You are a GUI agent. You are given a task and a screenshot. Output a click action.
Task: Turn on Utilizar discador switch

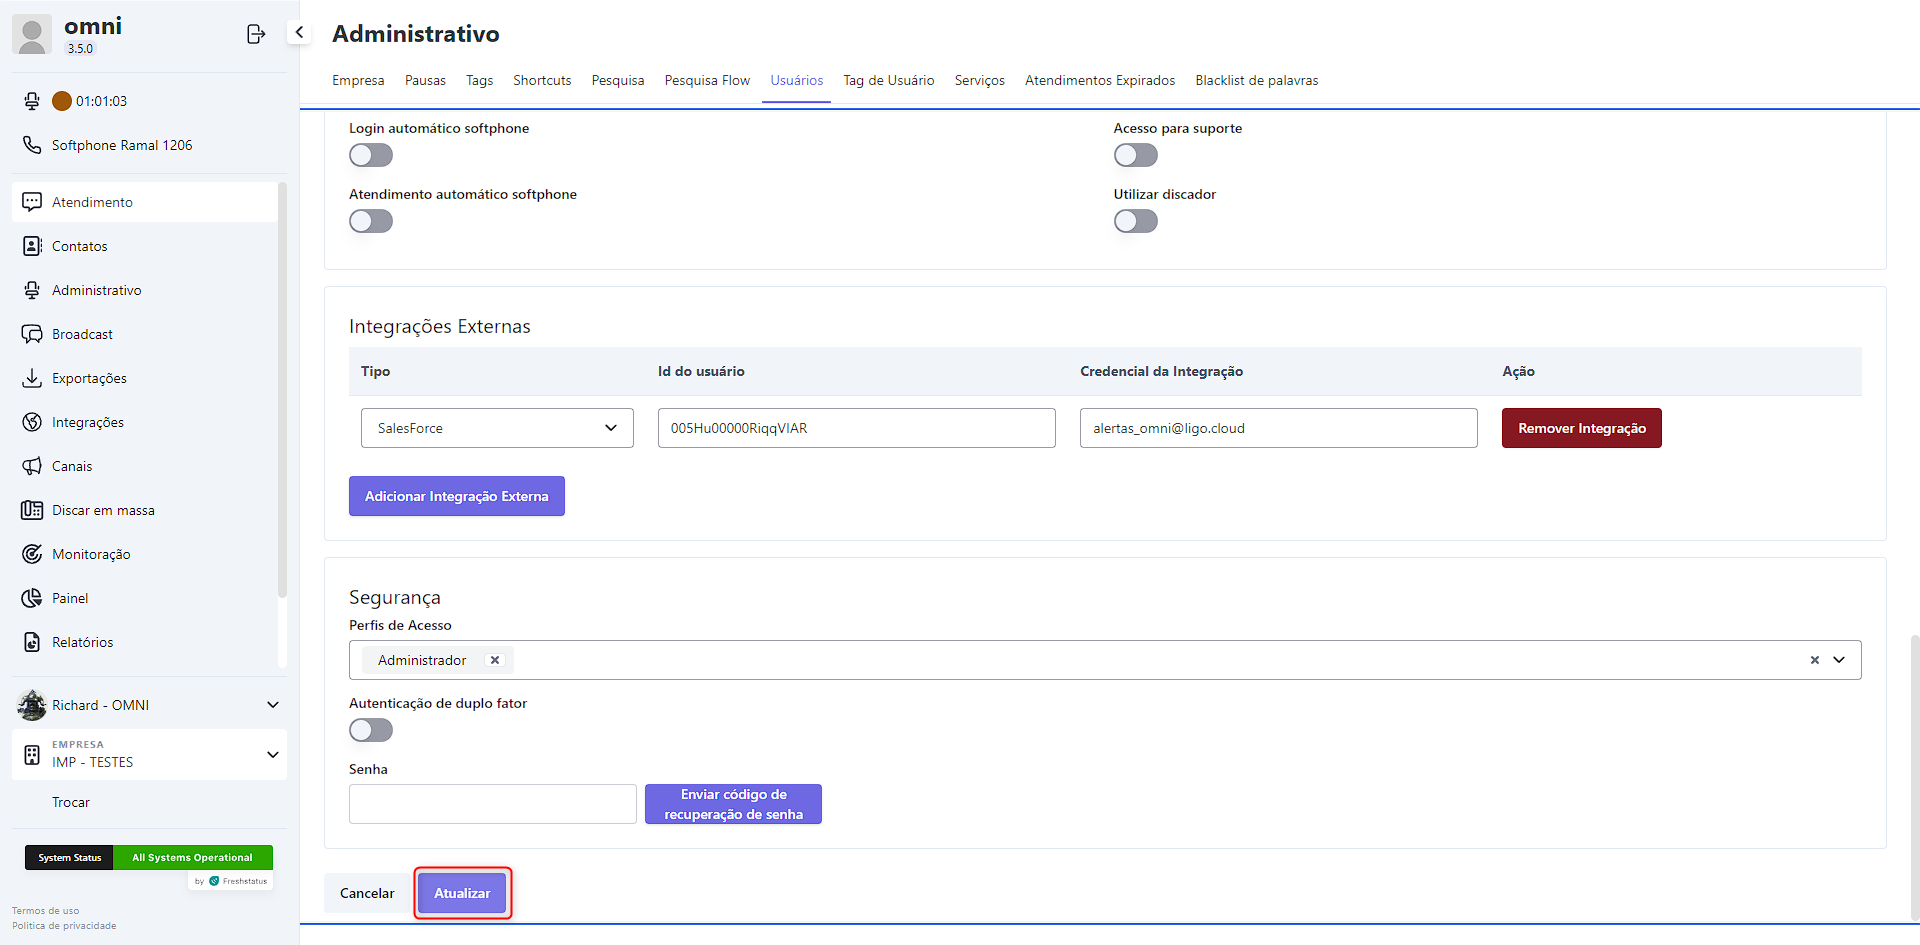(x=1135, y=221)
